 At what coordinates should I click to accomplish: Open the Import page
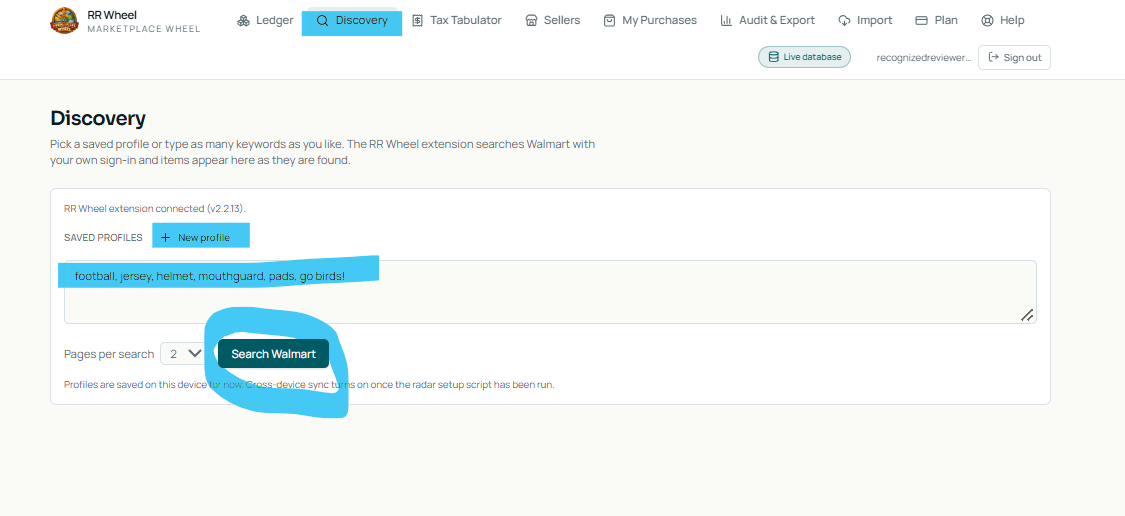(865, 20)
